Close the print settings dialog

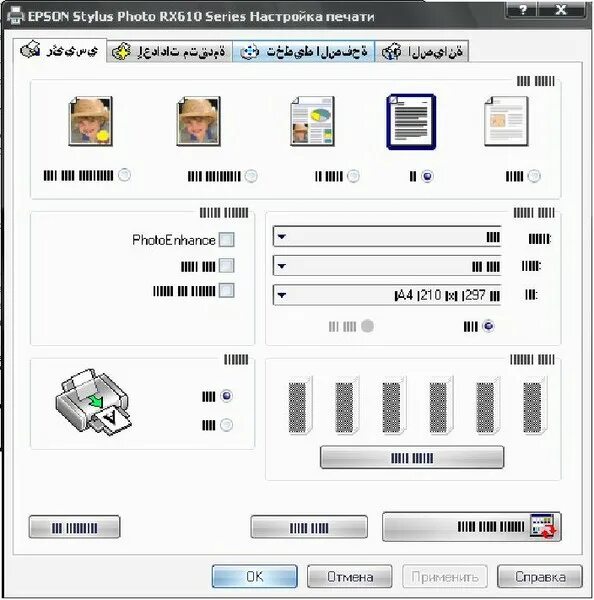(561, 10)
